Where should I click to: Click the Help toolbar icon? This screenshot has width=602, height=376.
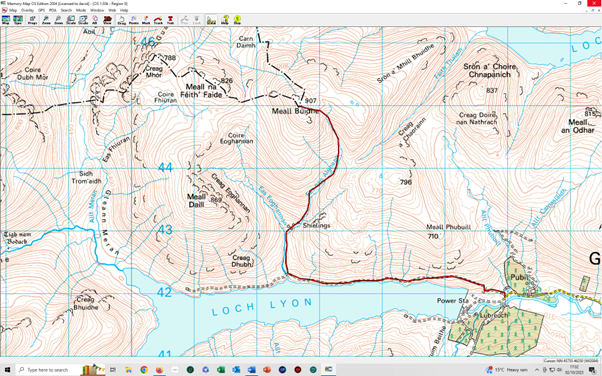pyautogui.click(x=225, y=20)
